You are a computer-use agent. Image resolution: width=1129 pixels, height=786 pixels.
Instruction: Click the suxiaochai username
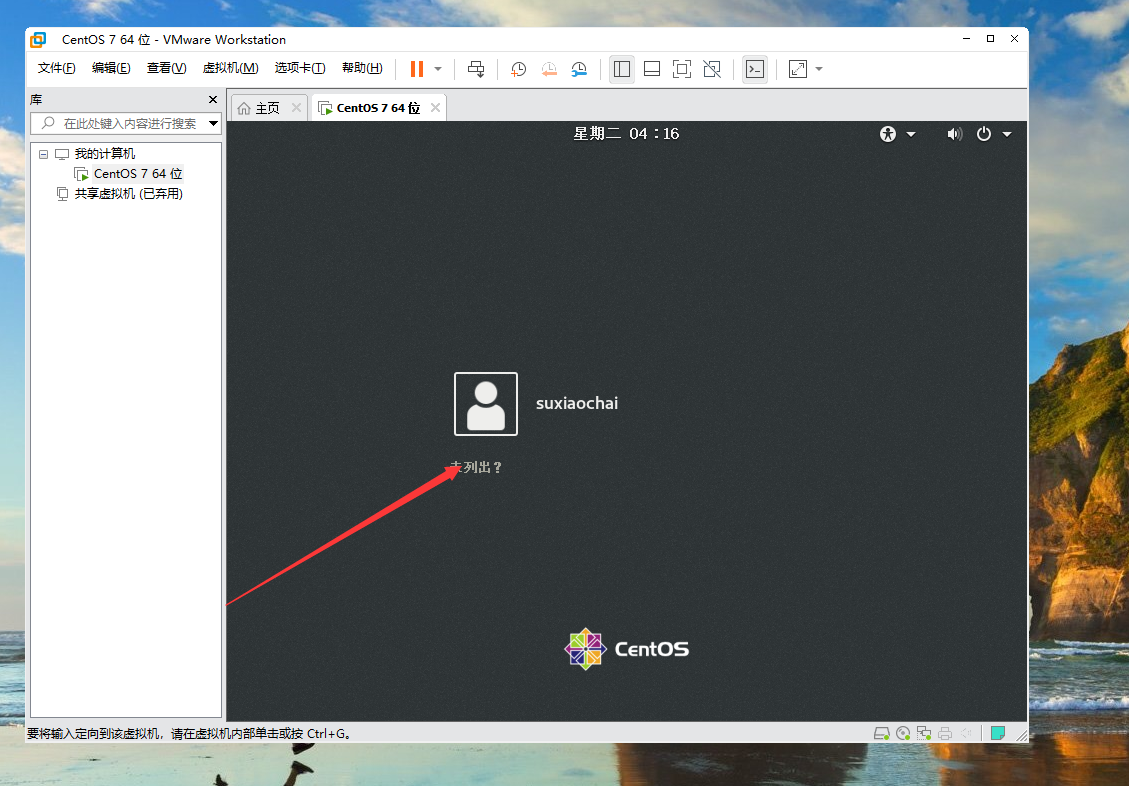(x=577, y=403)
